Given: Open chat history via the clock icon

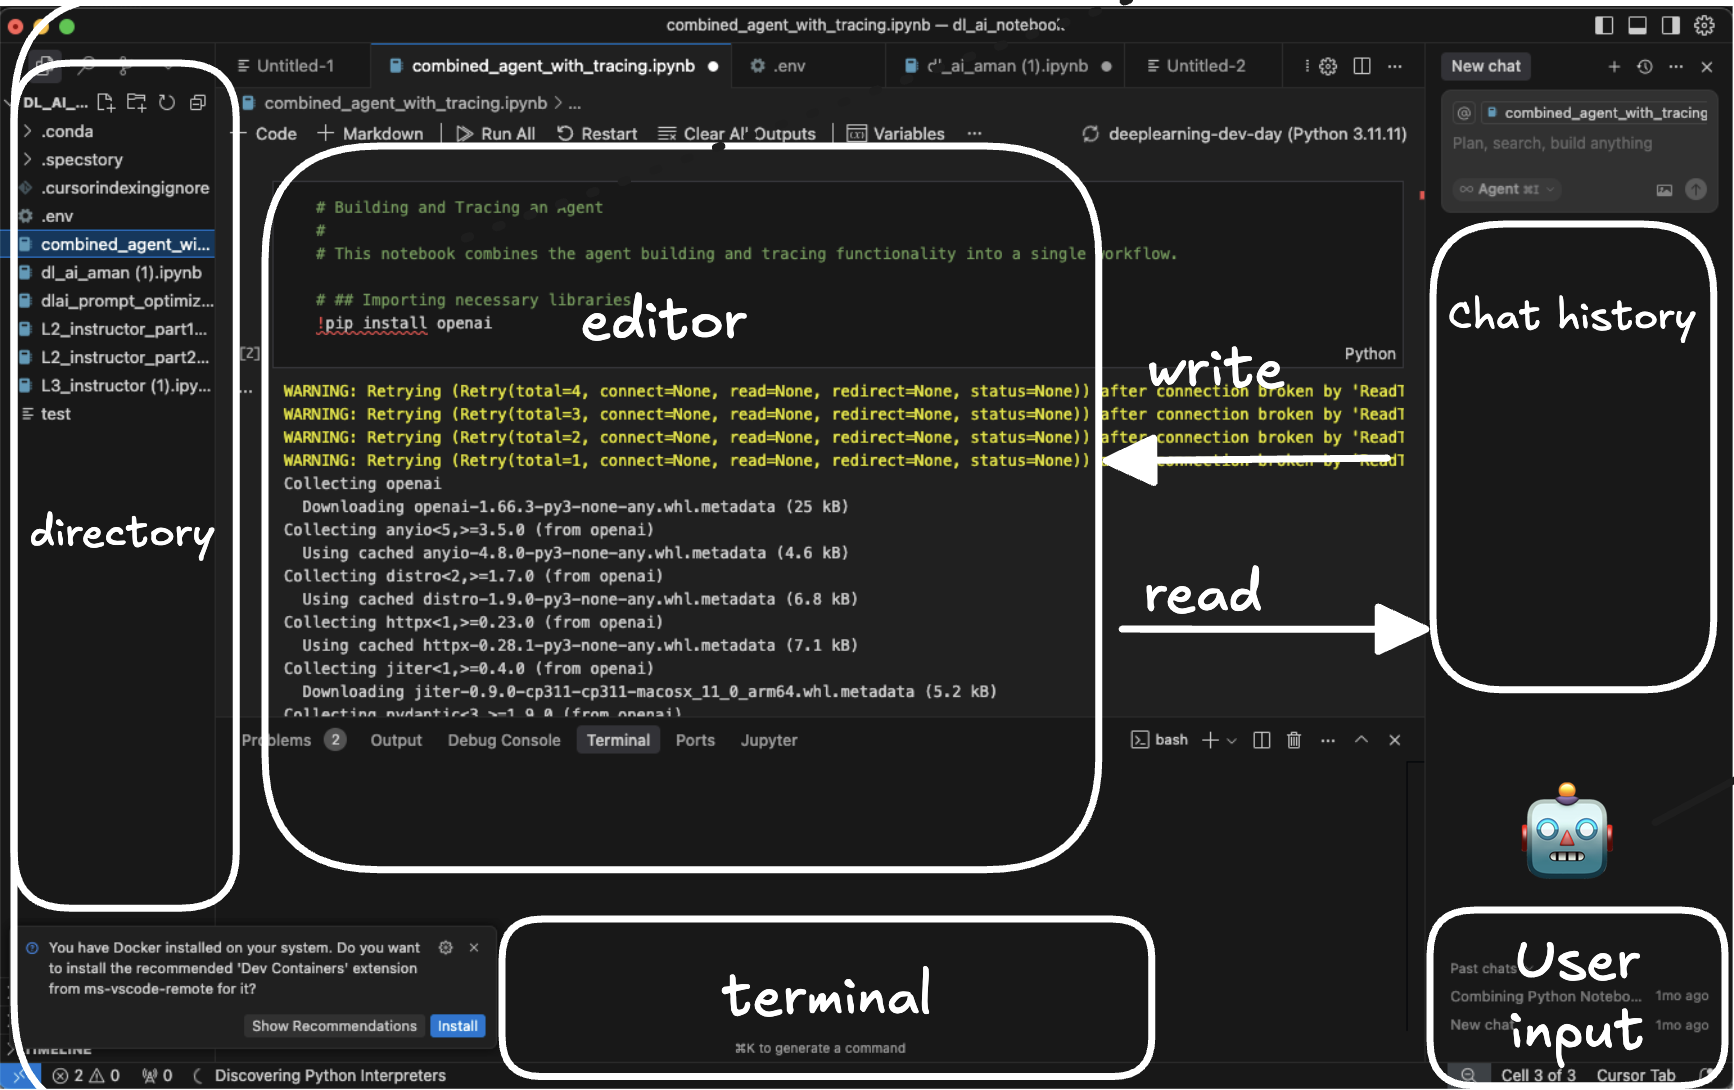Looking at the screenshot, I should (1644, 67).
